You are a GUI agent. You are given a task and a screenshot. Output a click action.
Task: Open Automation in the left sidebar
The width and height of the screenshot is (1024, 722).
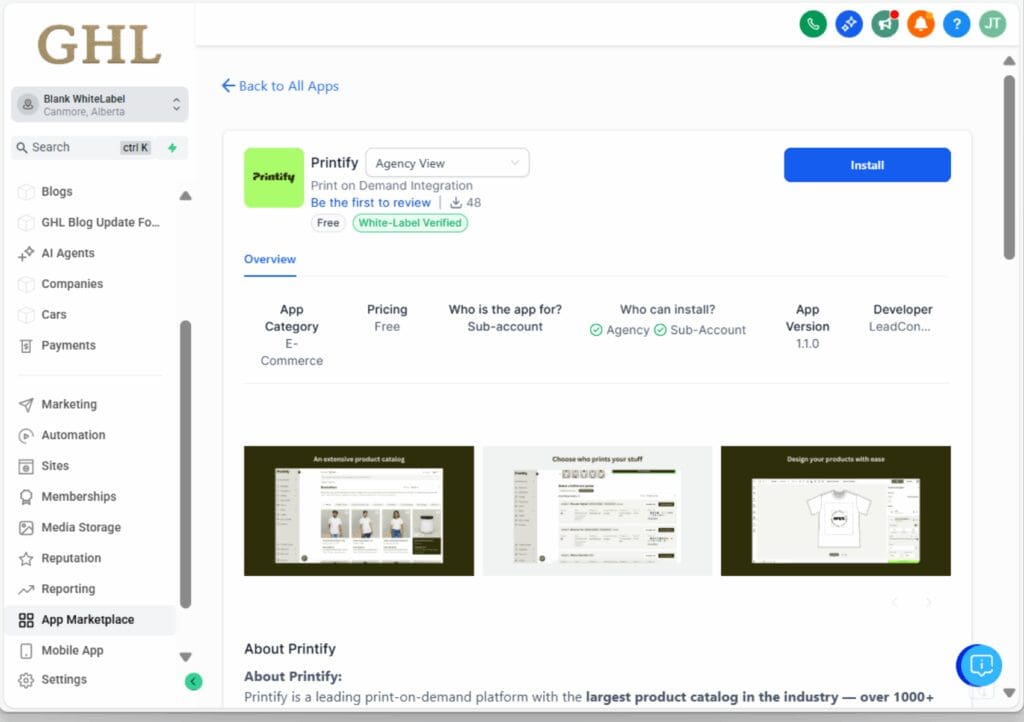[74, 435]
